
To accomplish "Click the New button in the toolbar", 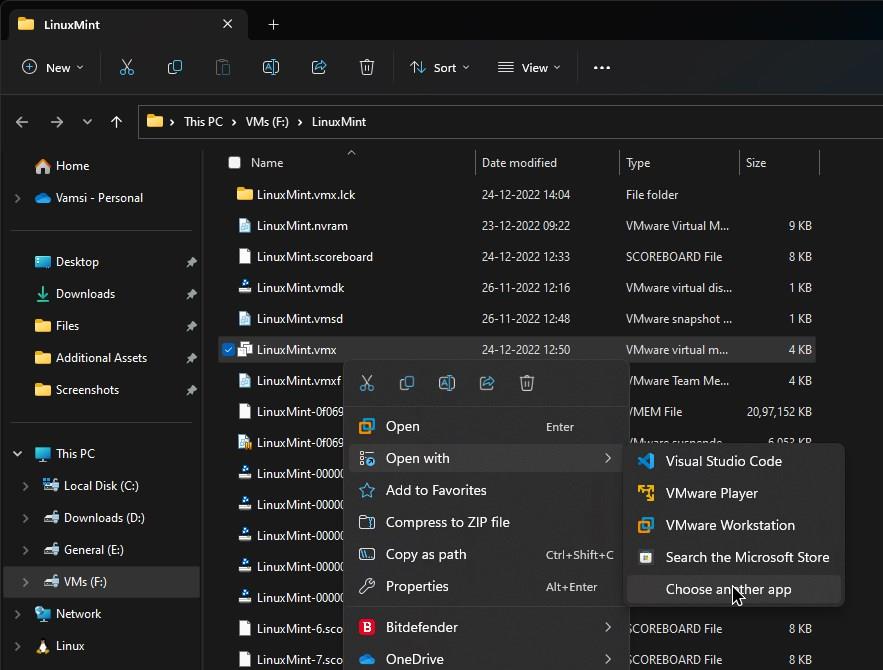I will point(53,67).
